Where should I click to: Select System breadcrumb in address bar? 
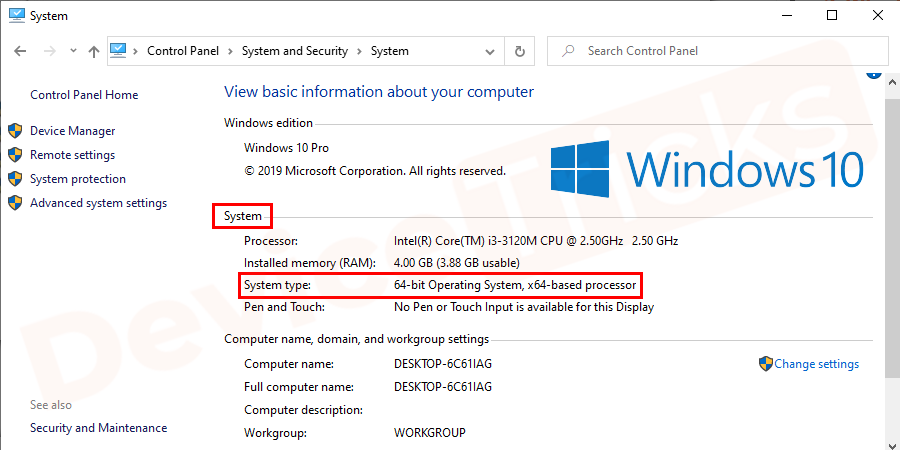(x=390, y=51)
